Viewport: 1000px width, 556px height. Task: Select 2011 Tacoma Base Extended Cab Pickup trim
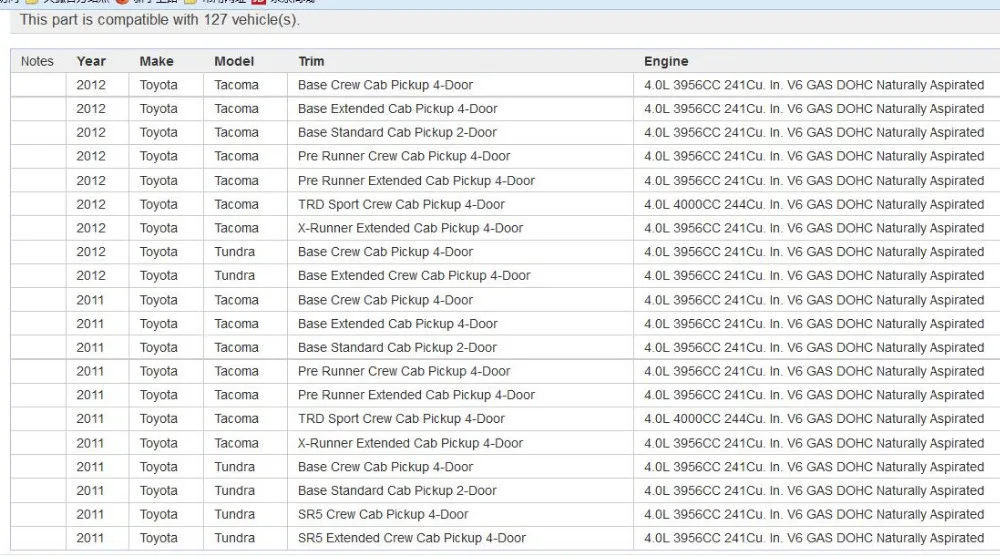pos(397,323)
